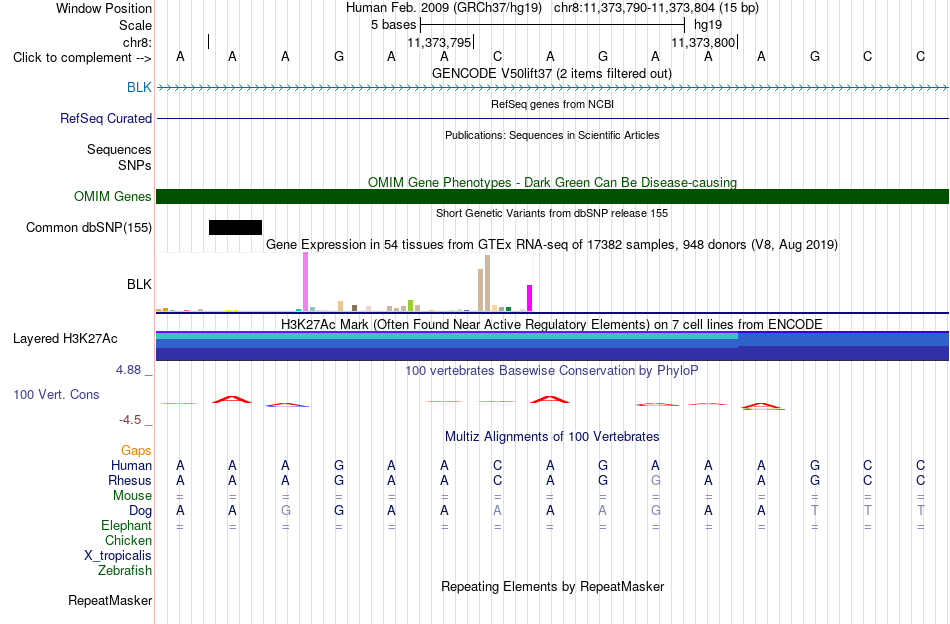Click the RepeatMasker track label
The image size is (950, 624).
(x=110, y=600)
